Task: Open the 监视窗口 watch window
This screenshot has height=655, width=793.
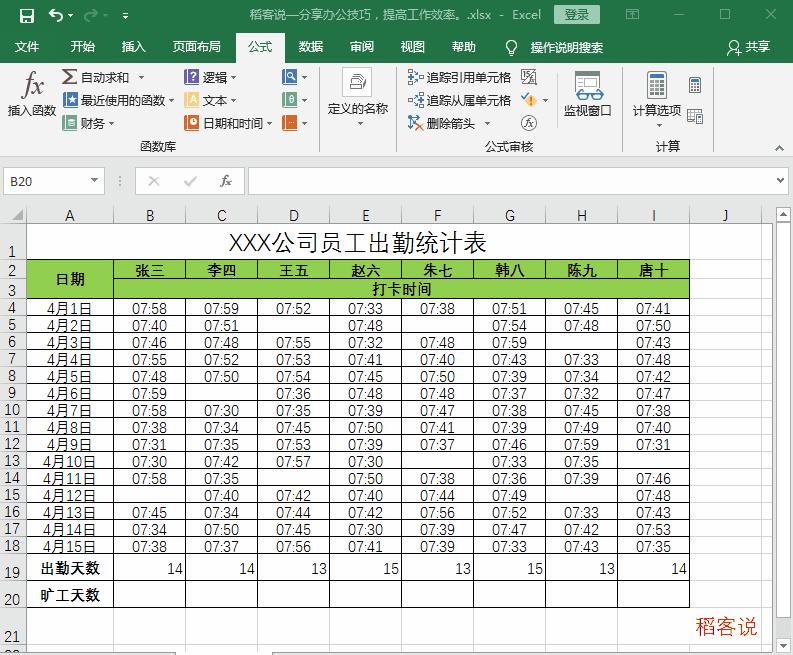Action: click(588, 94)
